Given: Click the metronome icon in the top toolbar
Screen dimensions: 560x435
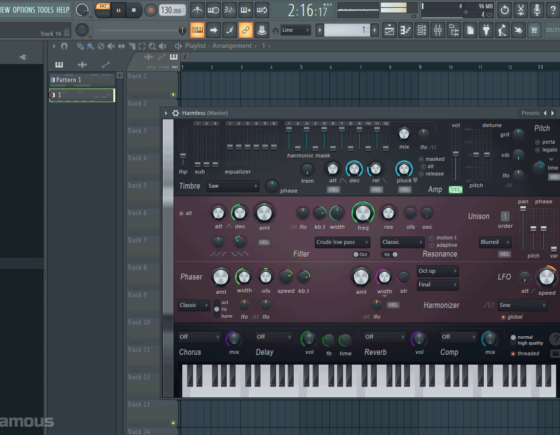Looking at the screenshot, I should coord(197,10).
